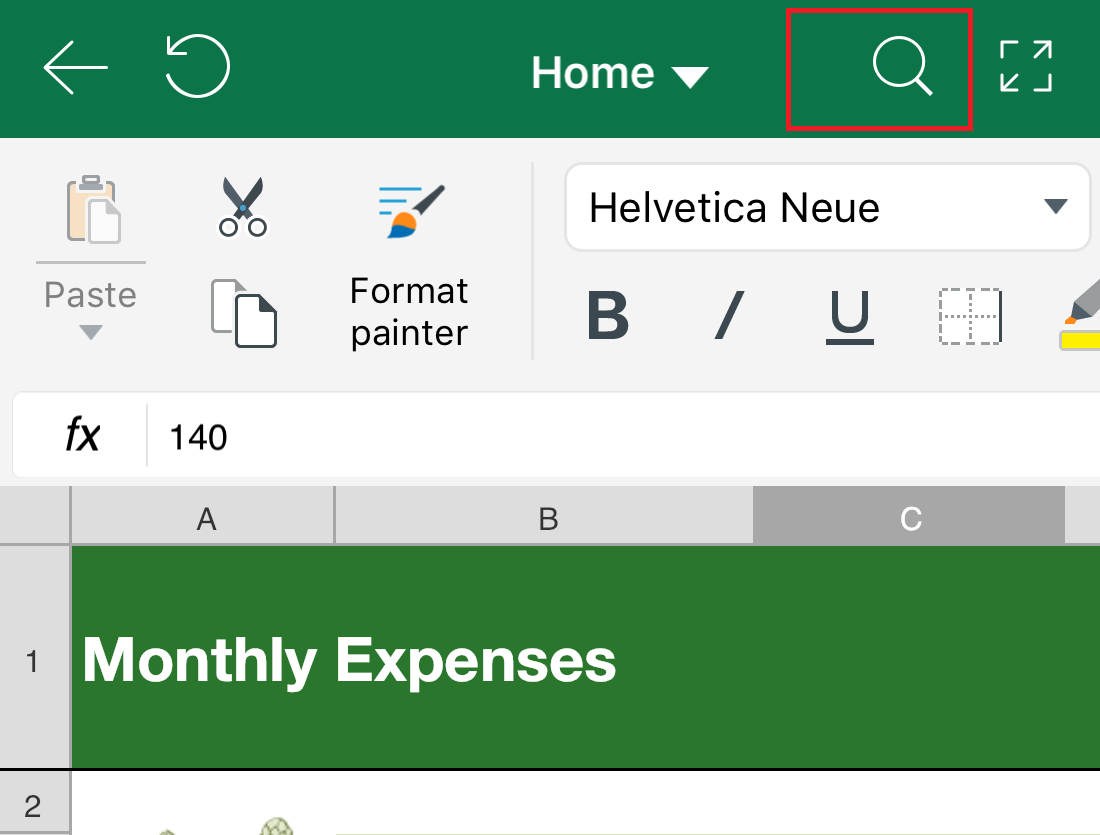Select row 1 header

point(35,657)
